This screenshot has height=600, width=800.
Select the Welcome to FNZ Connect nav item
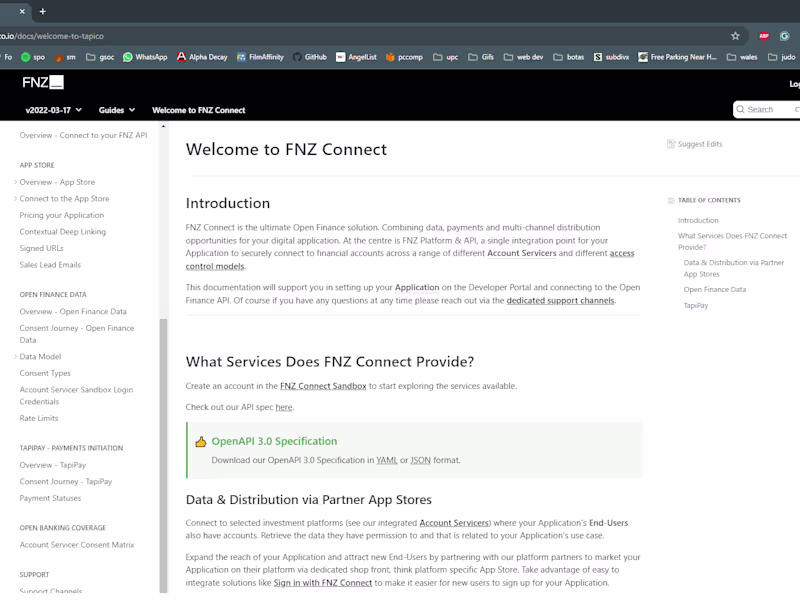[198, 110]
